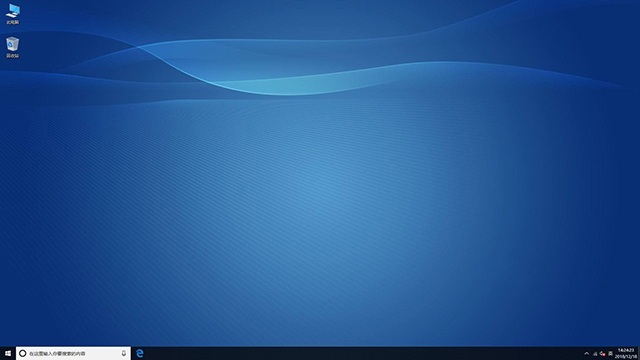Select the This PC desktop icon
This screenshot has height=360, width=640.
(x=13, y=14)
